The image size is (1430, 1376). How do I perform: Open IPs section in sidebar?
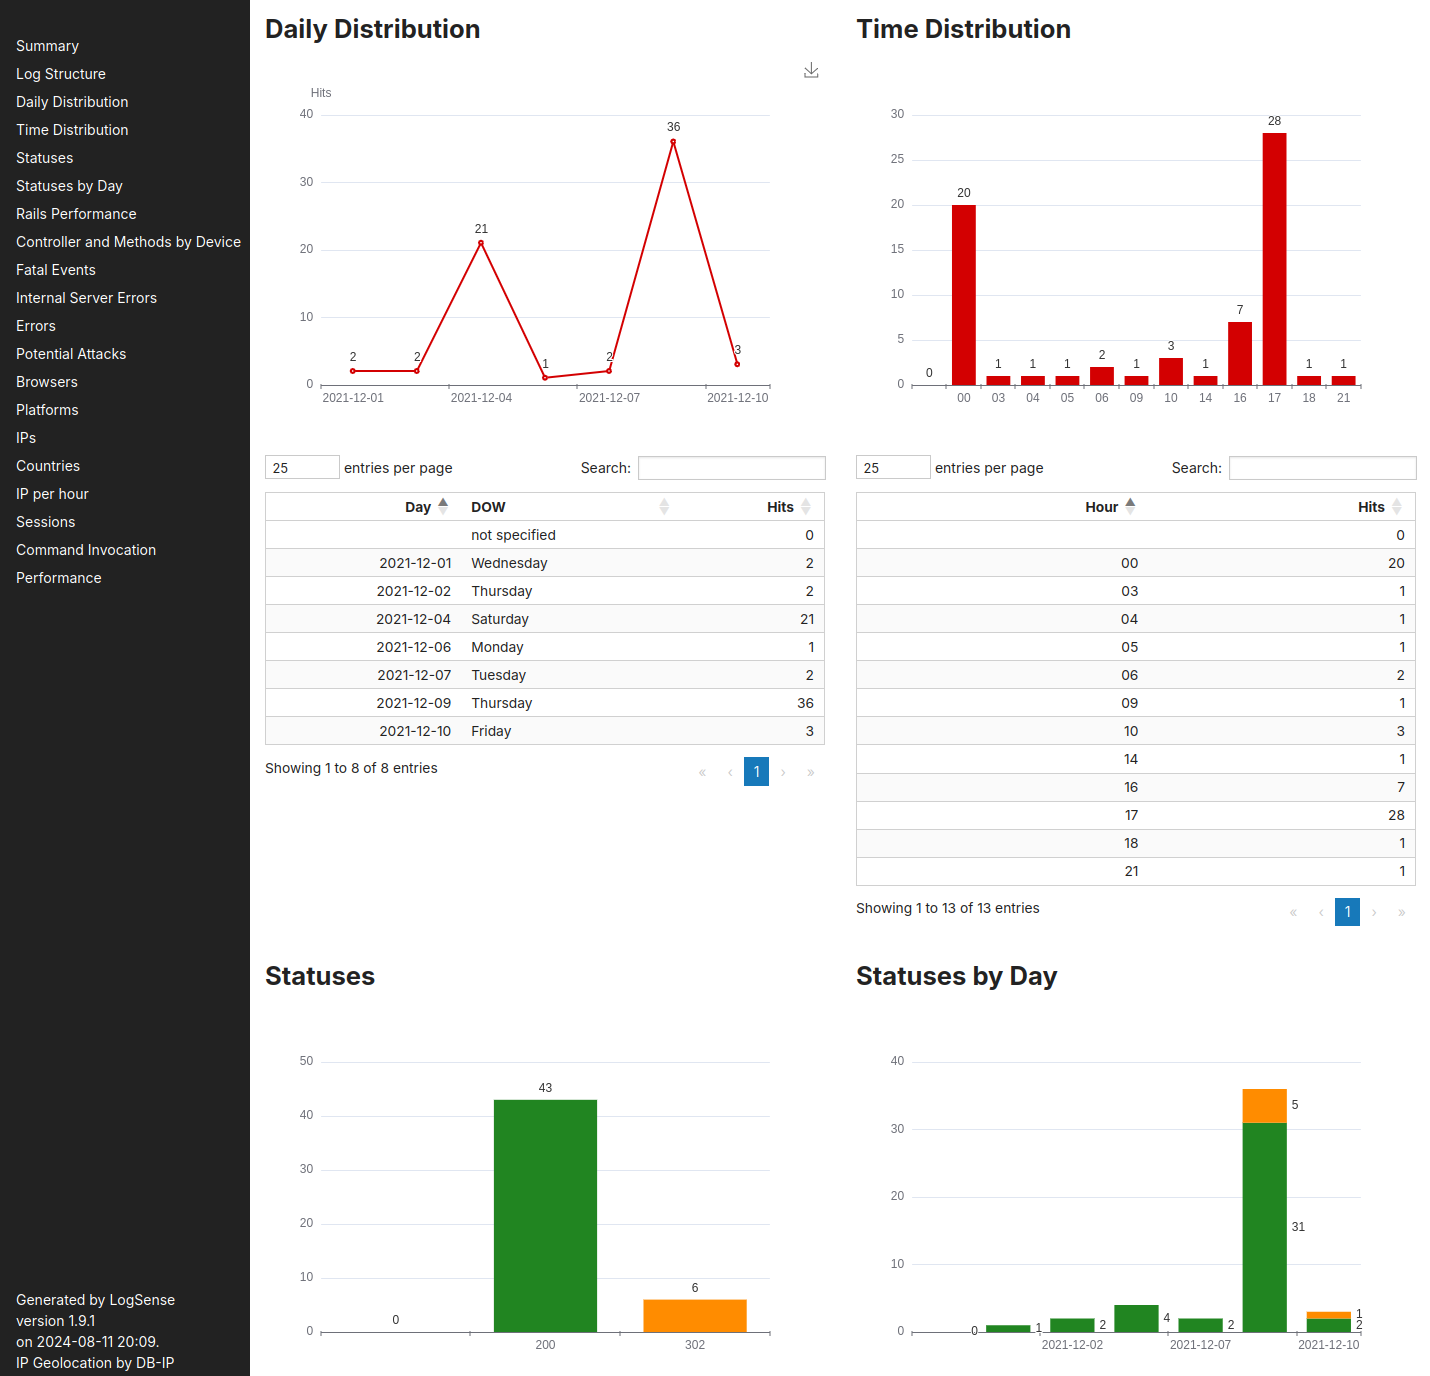coord(26,438)
